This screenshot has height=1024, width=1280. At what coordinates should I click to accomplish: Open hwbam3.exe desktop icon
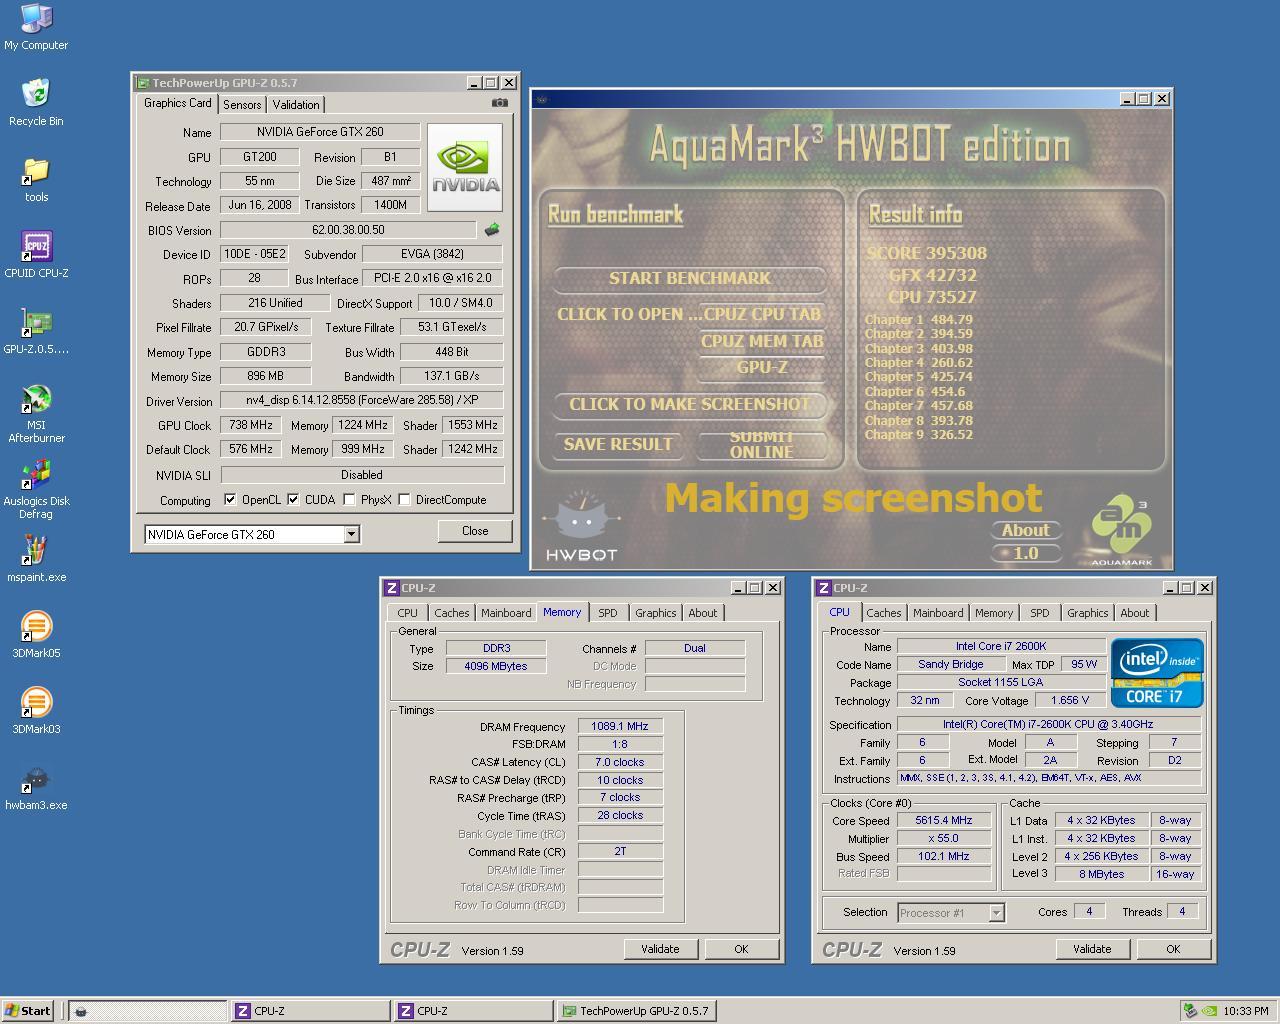pyautogui.click(x=36, y=786)
